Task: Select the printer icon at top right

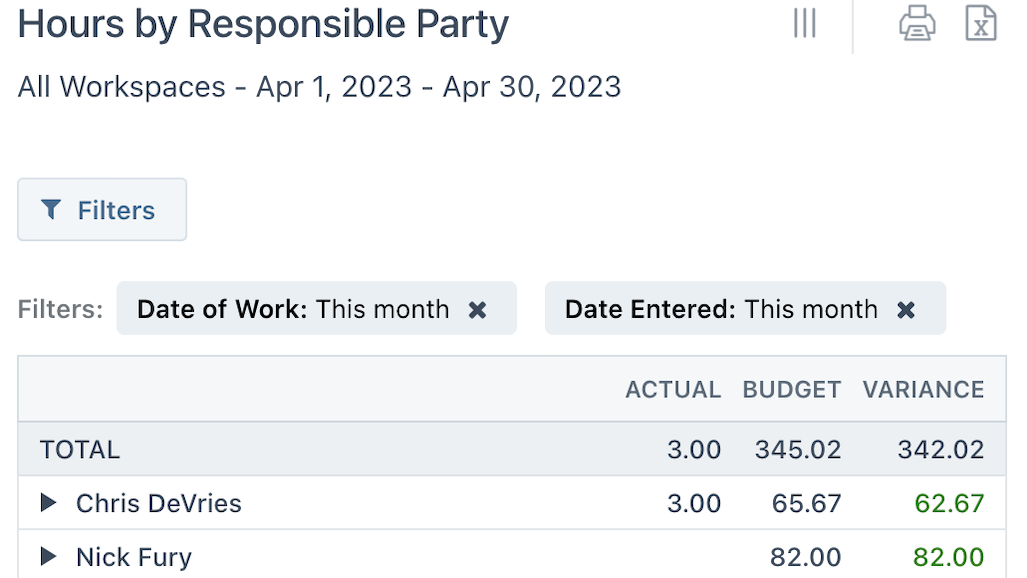Action: point(919,22)
